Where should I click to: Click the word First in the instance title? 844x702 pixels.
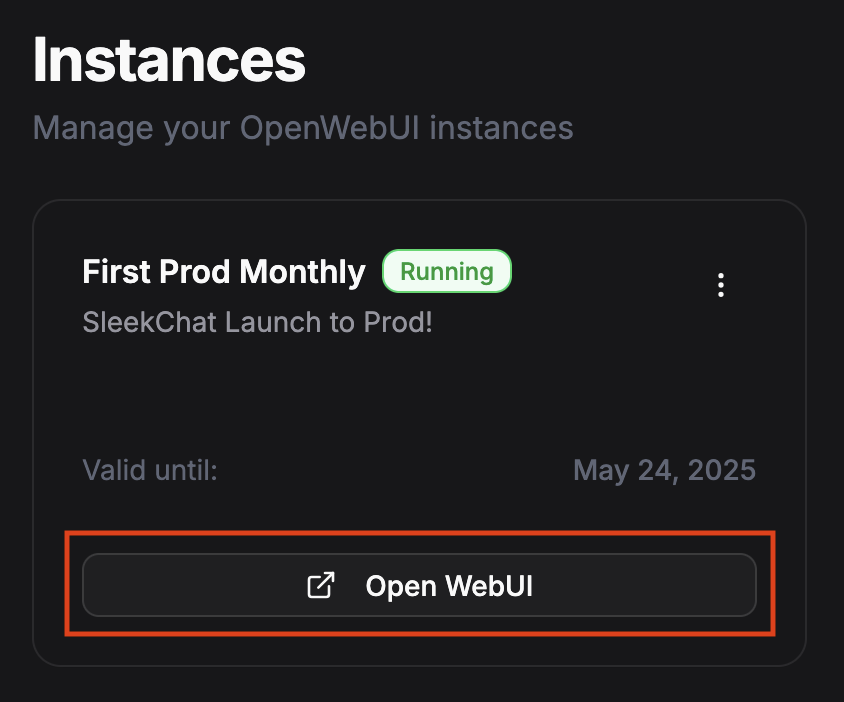click(112, 272)
